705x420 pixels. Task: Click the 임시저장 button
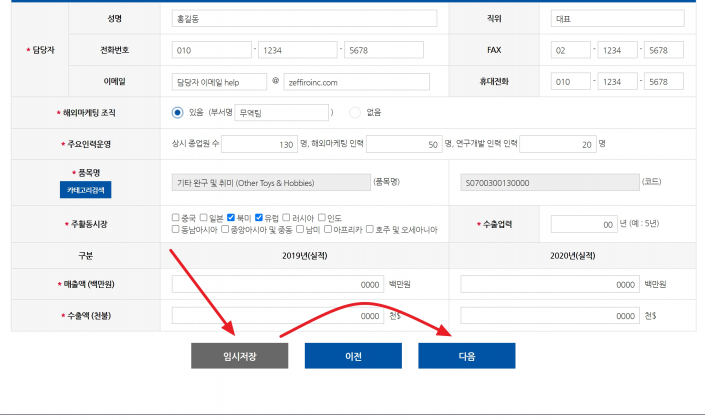point(240,356)
